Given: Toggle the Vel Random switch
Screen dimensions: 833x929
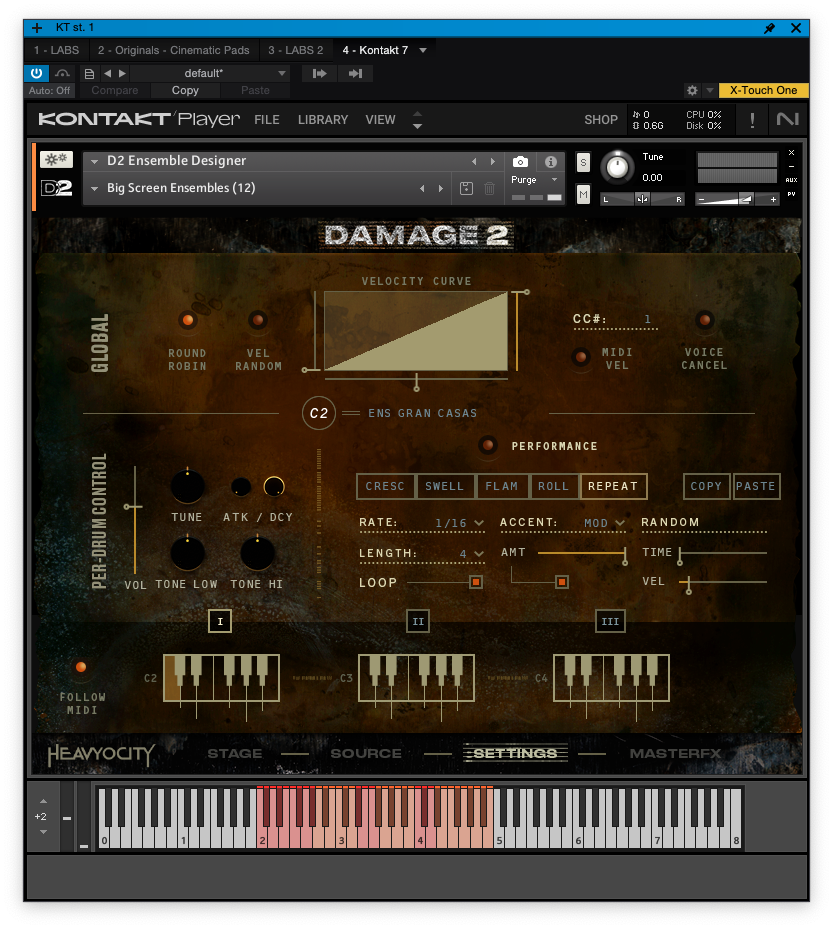Looking at the screenshot, I should click(x=258, y=321).
